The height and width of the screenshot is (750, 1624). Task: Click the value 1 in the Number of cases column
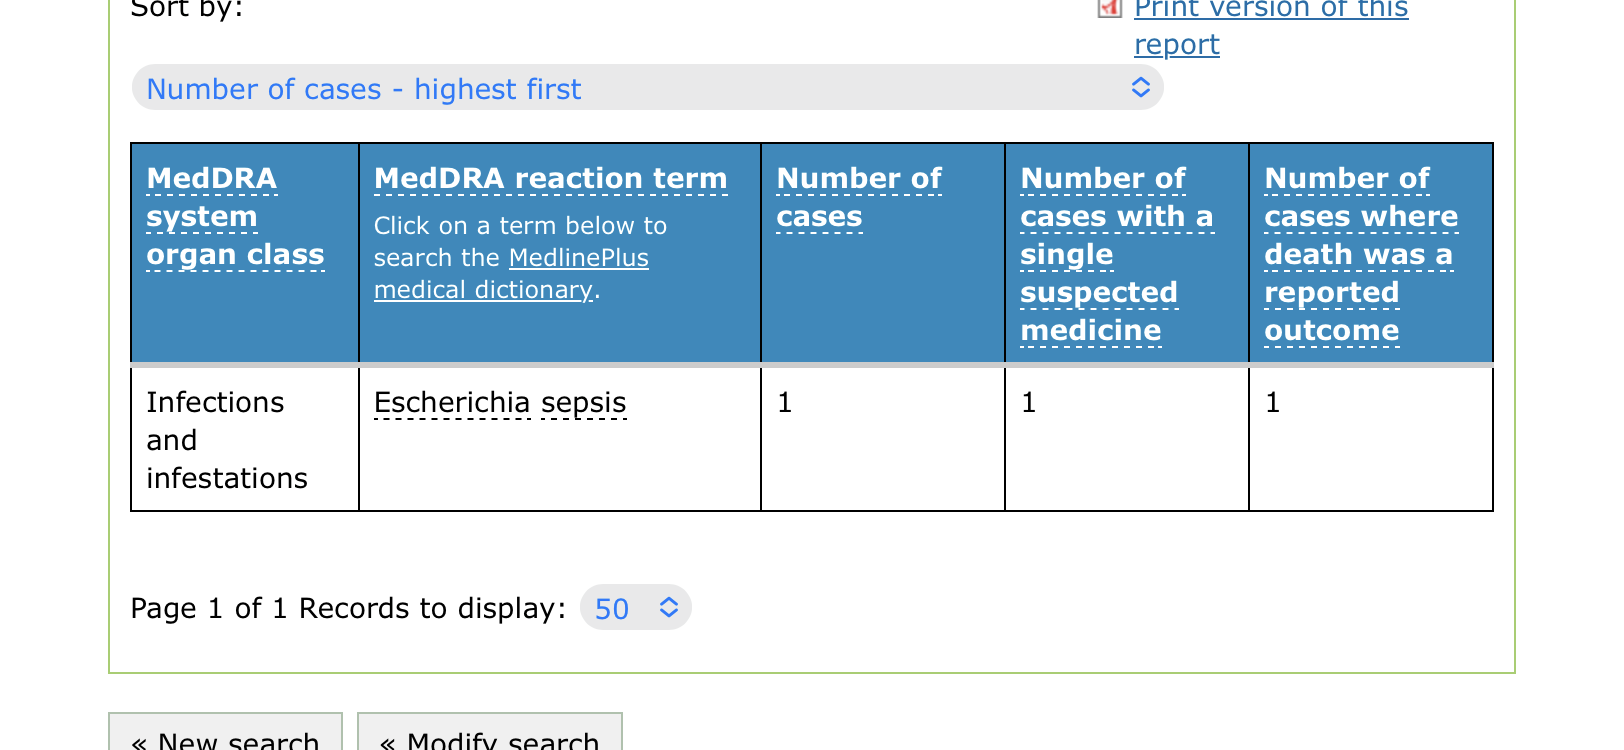click(x=785, y=402)
